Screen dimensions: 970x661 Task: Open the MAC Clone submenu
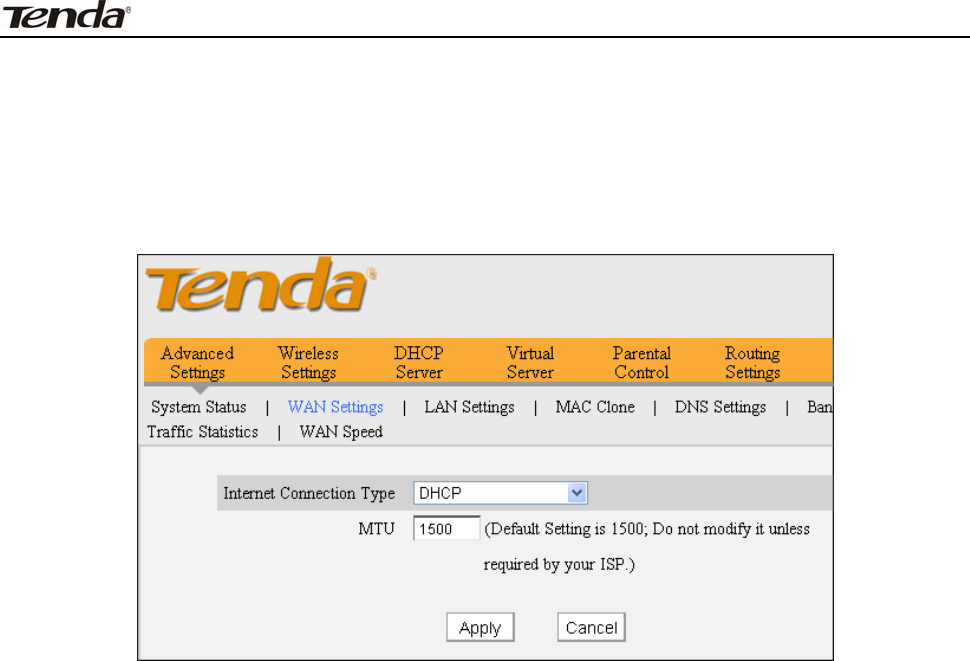[595, 407]
